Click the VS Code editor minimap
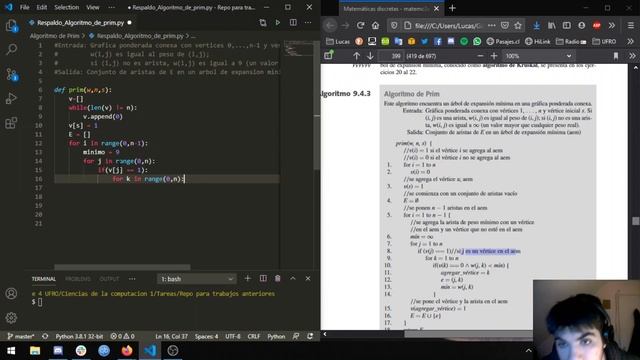 point(298,49)
